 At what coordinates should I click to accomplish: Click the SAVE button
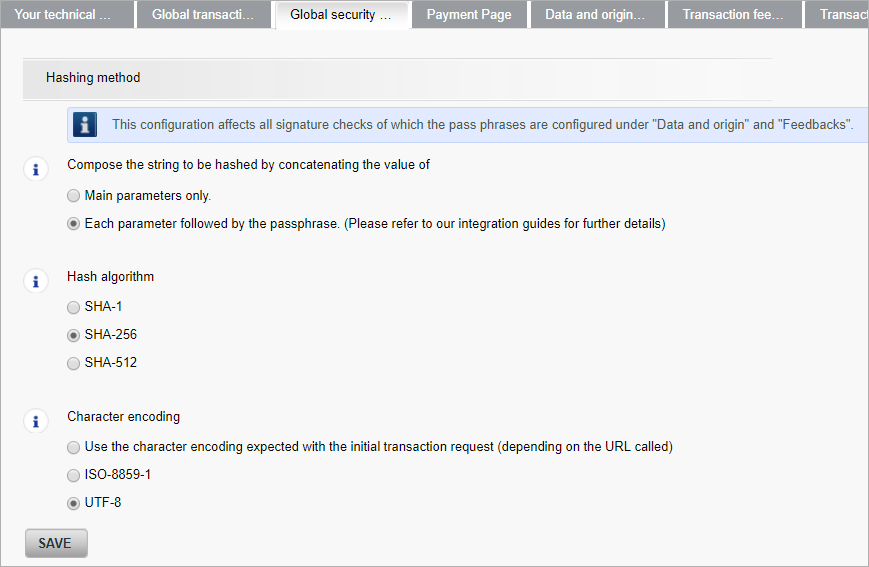point(56,543)
